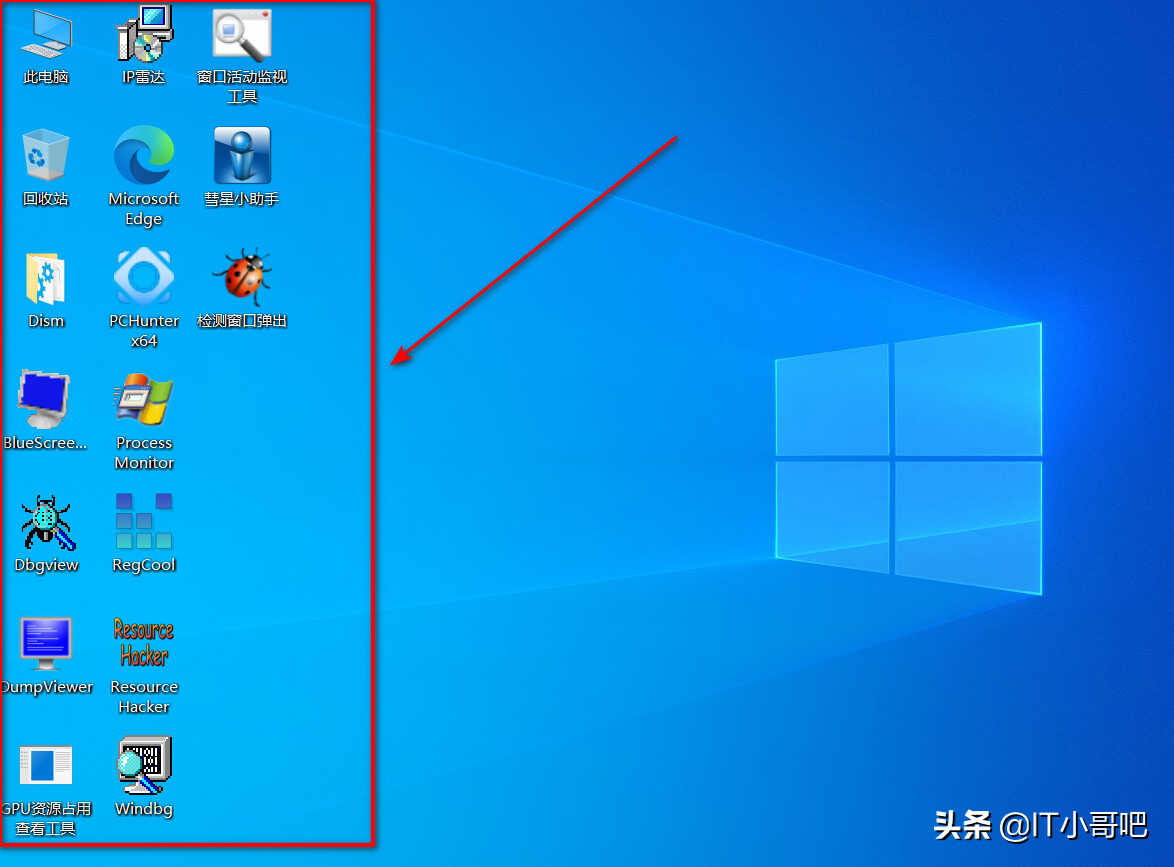Click the 'DumpViewer' label text
1174x867 pixels.
tap(47, 687)
